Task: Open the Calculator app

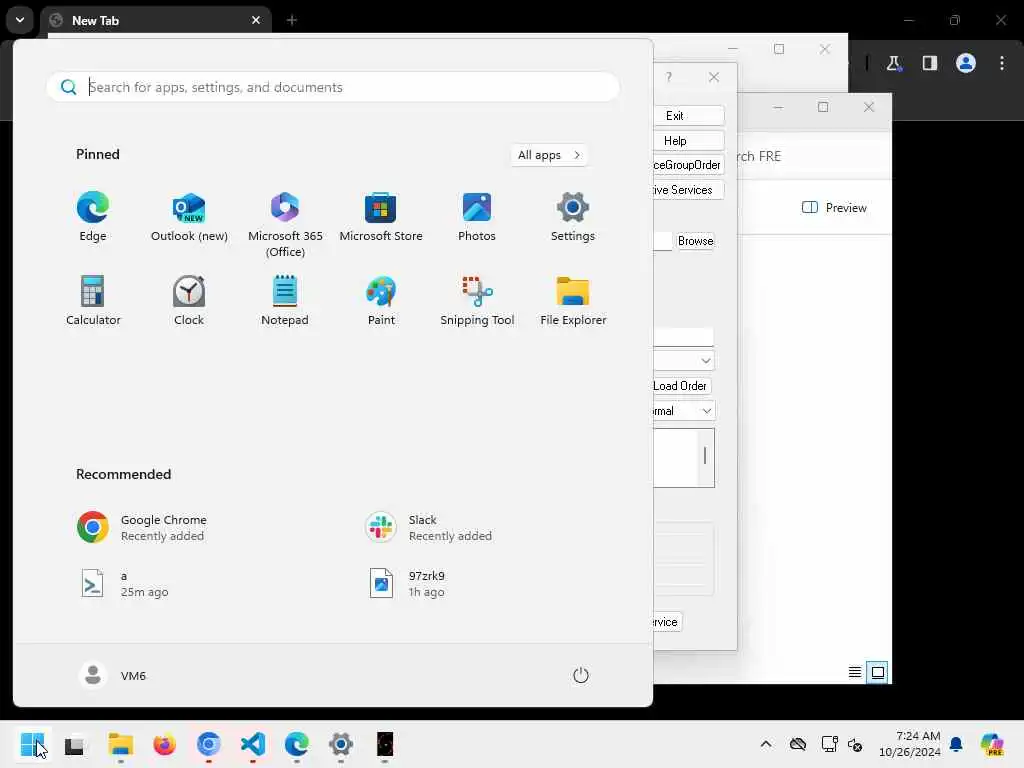Action: [93, 300]
